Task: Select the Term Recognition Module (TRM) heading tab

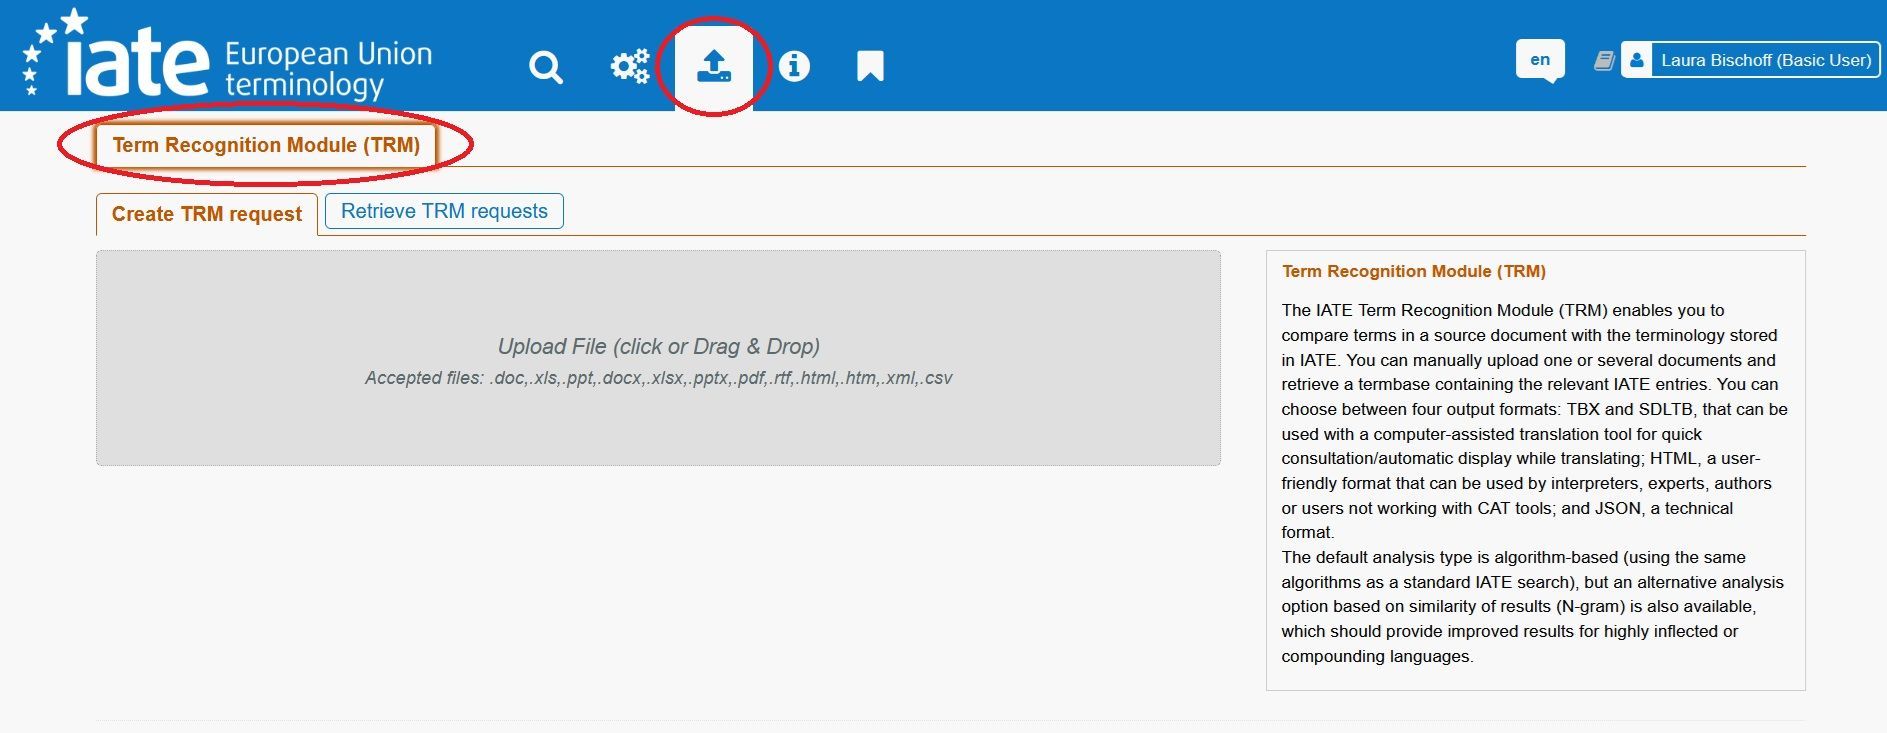Action: (266, 145)
